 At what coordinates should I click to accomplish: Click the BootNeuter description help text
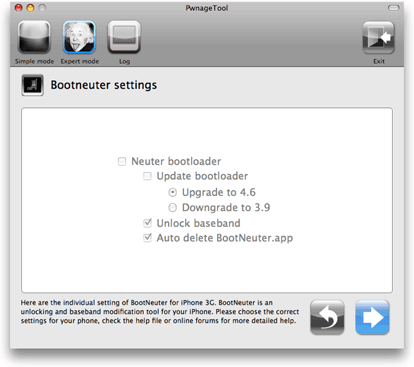tap(160, 312)
